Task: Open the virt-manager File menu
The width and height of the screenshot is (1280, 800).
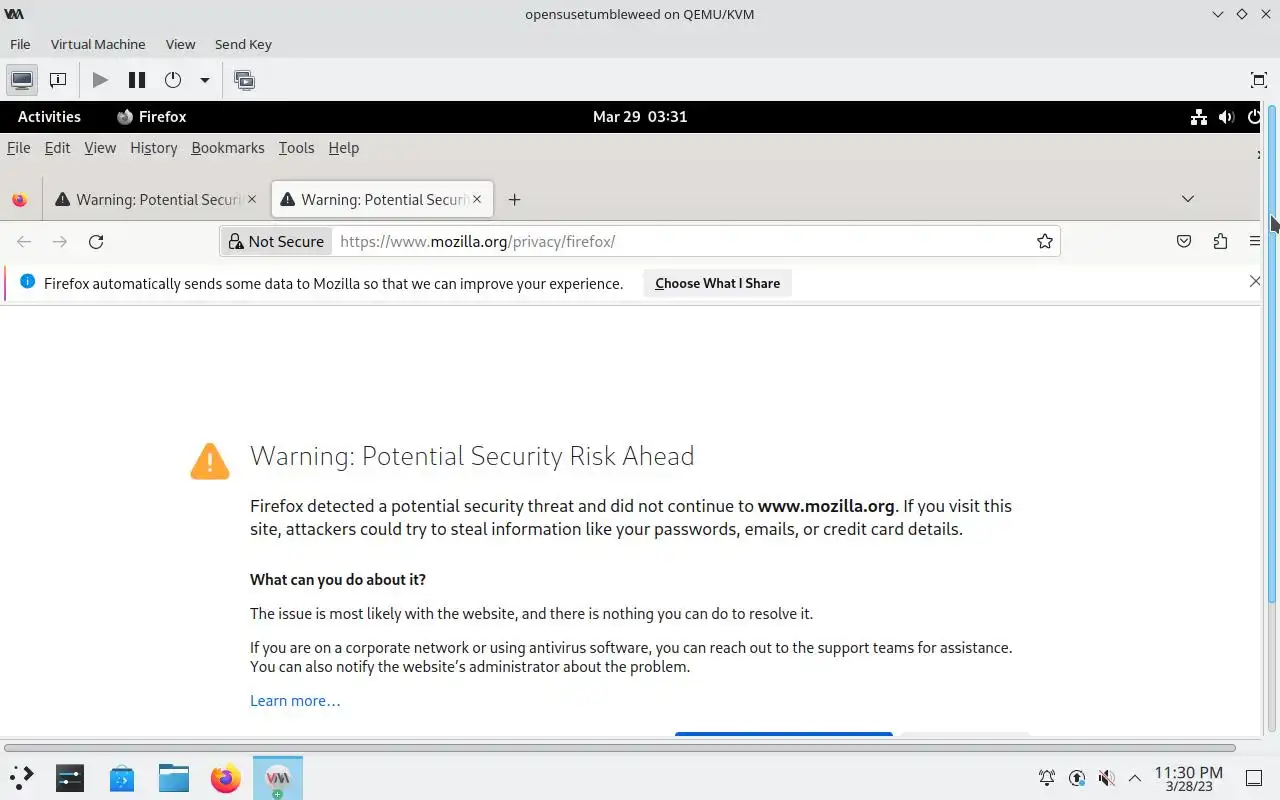Action: [20, 44]
